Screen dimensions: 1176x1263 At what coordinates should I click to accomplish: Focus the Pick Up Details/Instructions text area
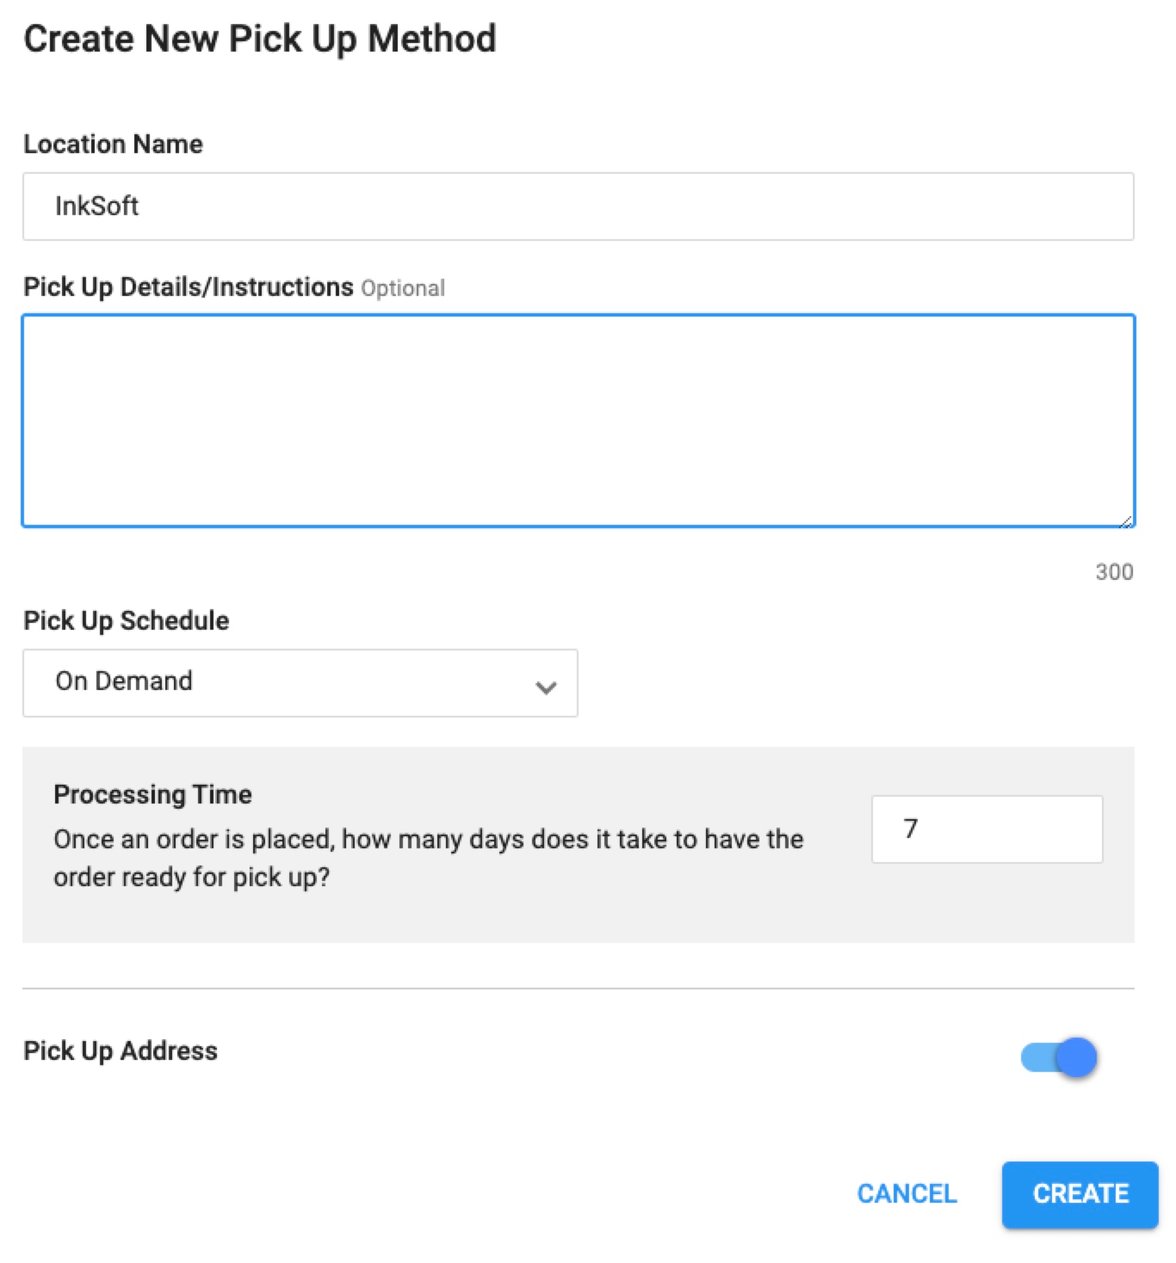click(x=578, y=420)
